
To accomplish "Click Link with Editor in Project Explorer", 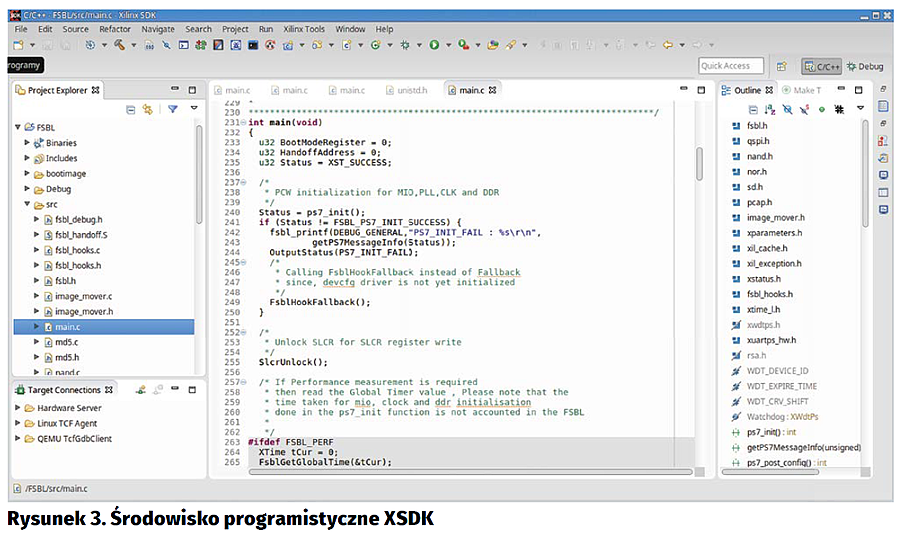I will (148, 109).
